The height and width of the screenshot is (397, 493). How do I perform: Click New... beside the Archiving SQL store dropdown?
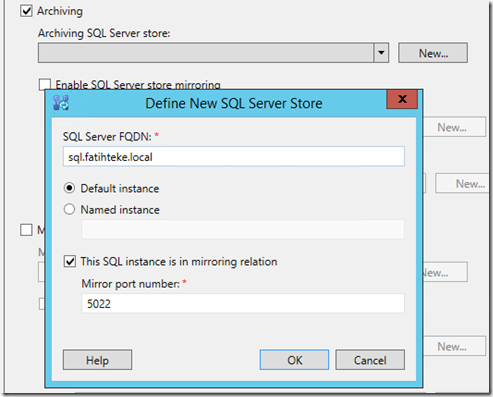pyautogui.click(x=433, y=53)
